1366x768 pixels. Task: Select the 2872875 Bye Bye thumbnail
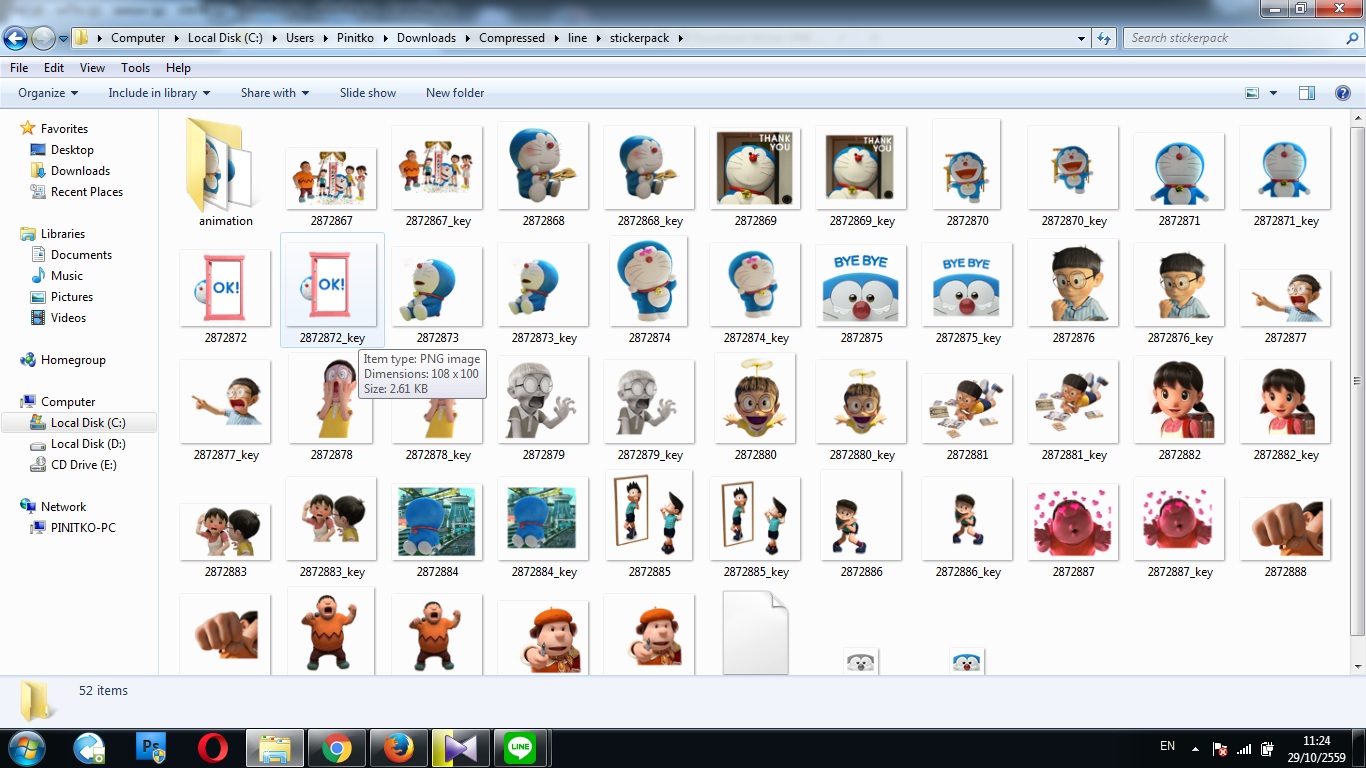click(861, 285)
